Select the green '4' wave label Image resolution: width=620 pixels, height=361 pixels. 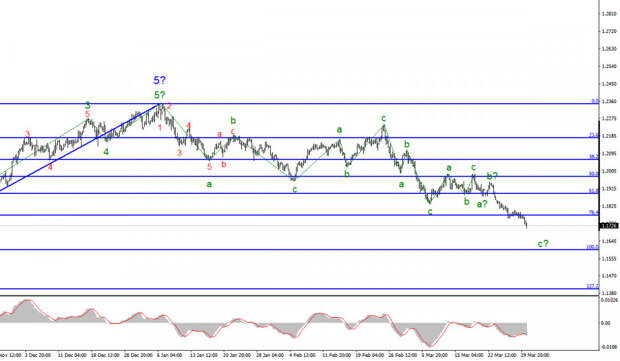(106, 152)
